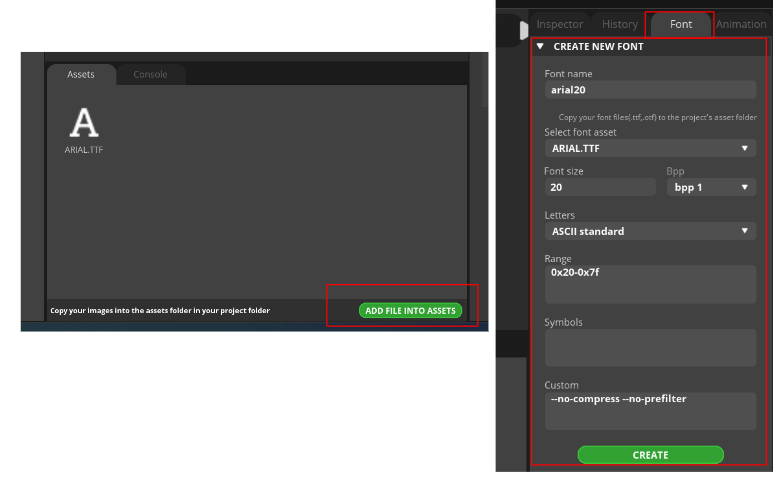Select the ARIAL.TTF font asset icon
This screenshot has height=481, width=779.
click(x=84, y=123)
